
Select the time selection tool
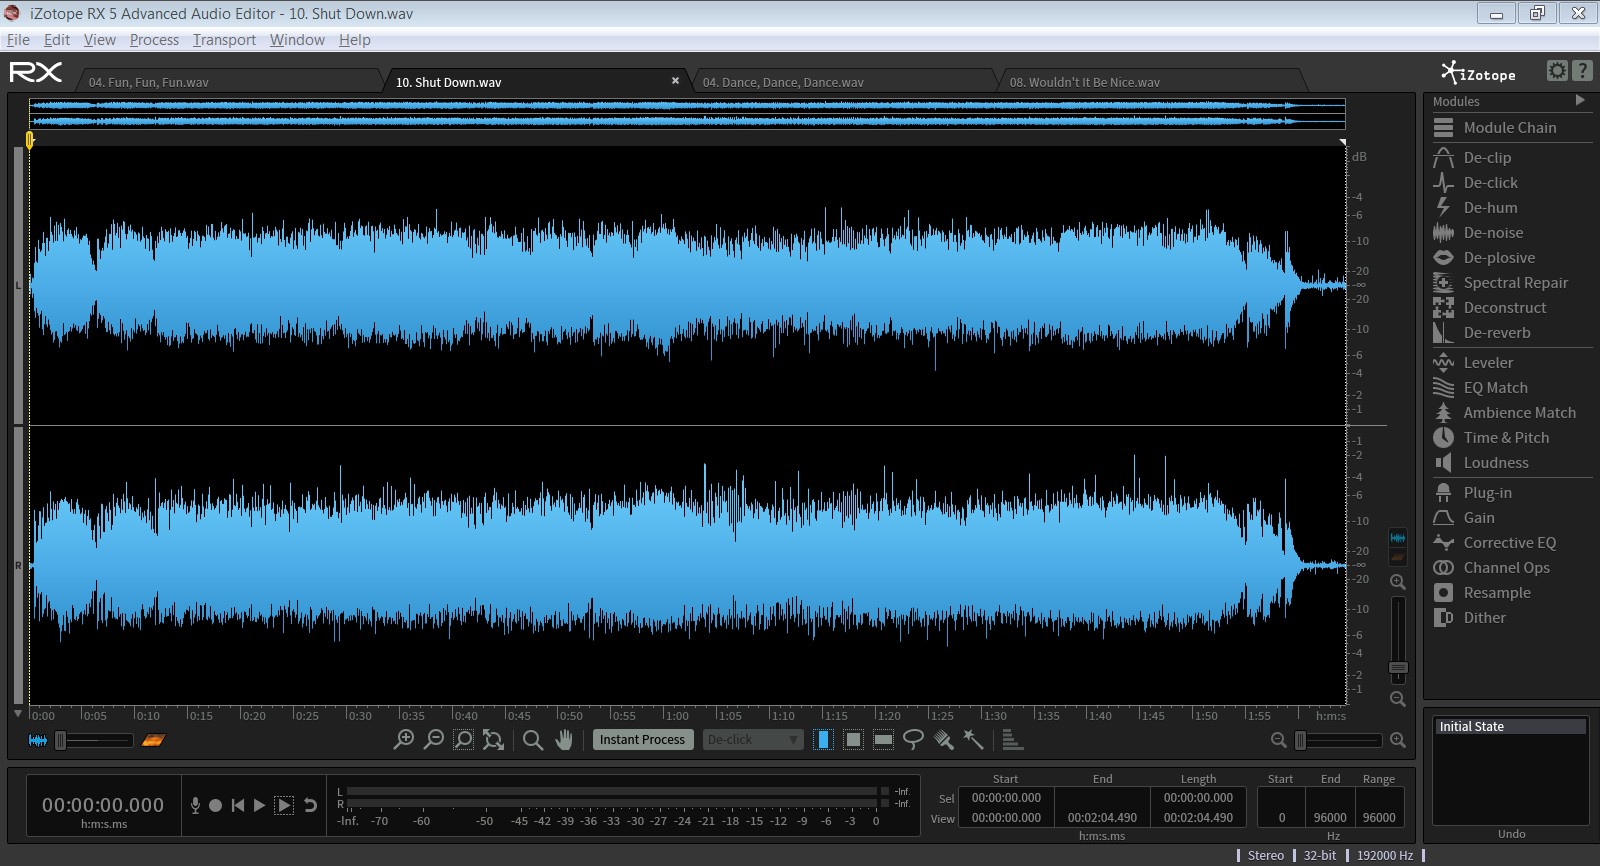point(823,740)
